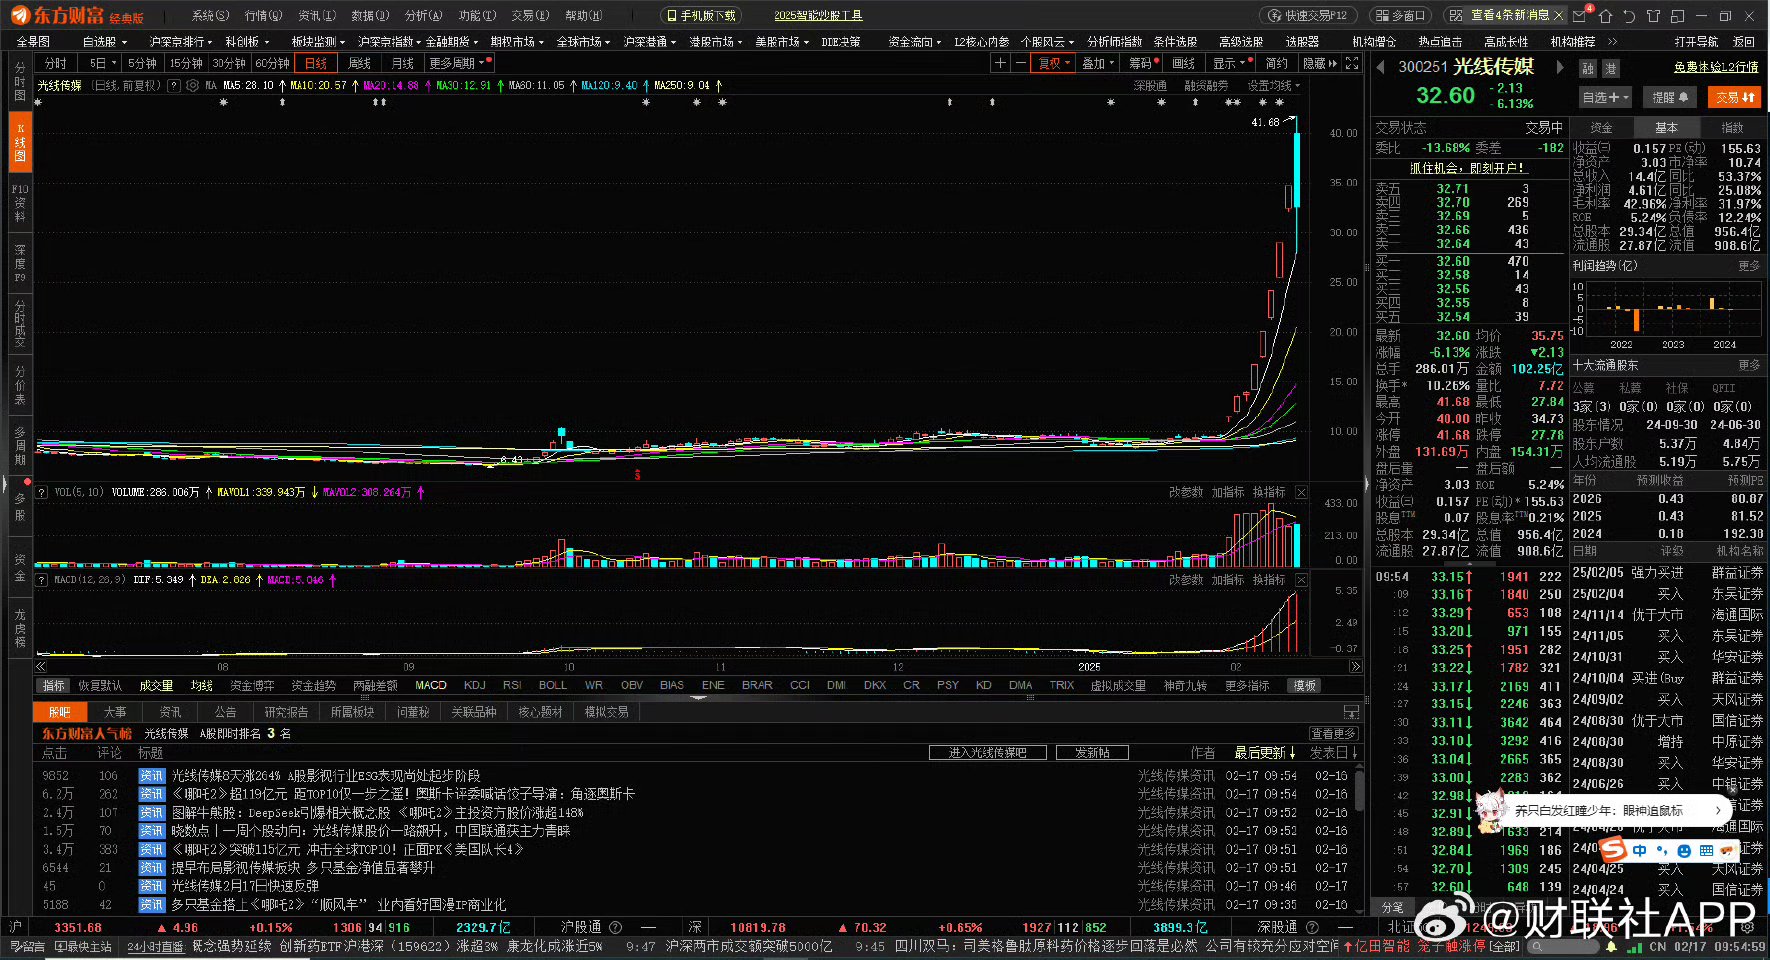Open the 自选+ watchlist dropdown
The image size is (1770, 960).
[1606, 97]
